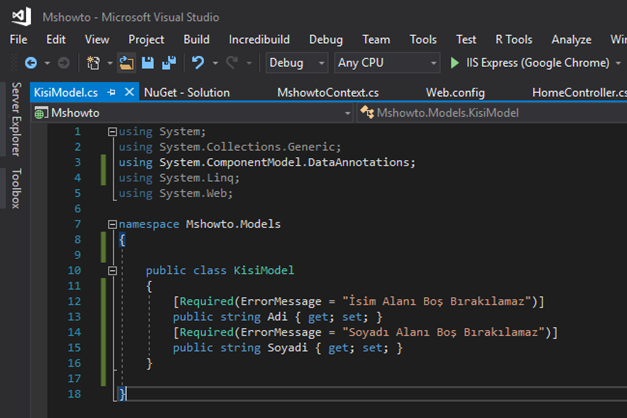627x418 pixels.
Task: Pin the KisiModel.cs tab
Action: [112, 93]
